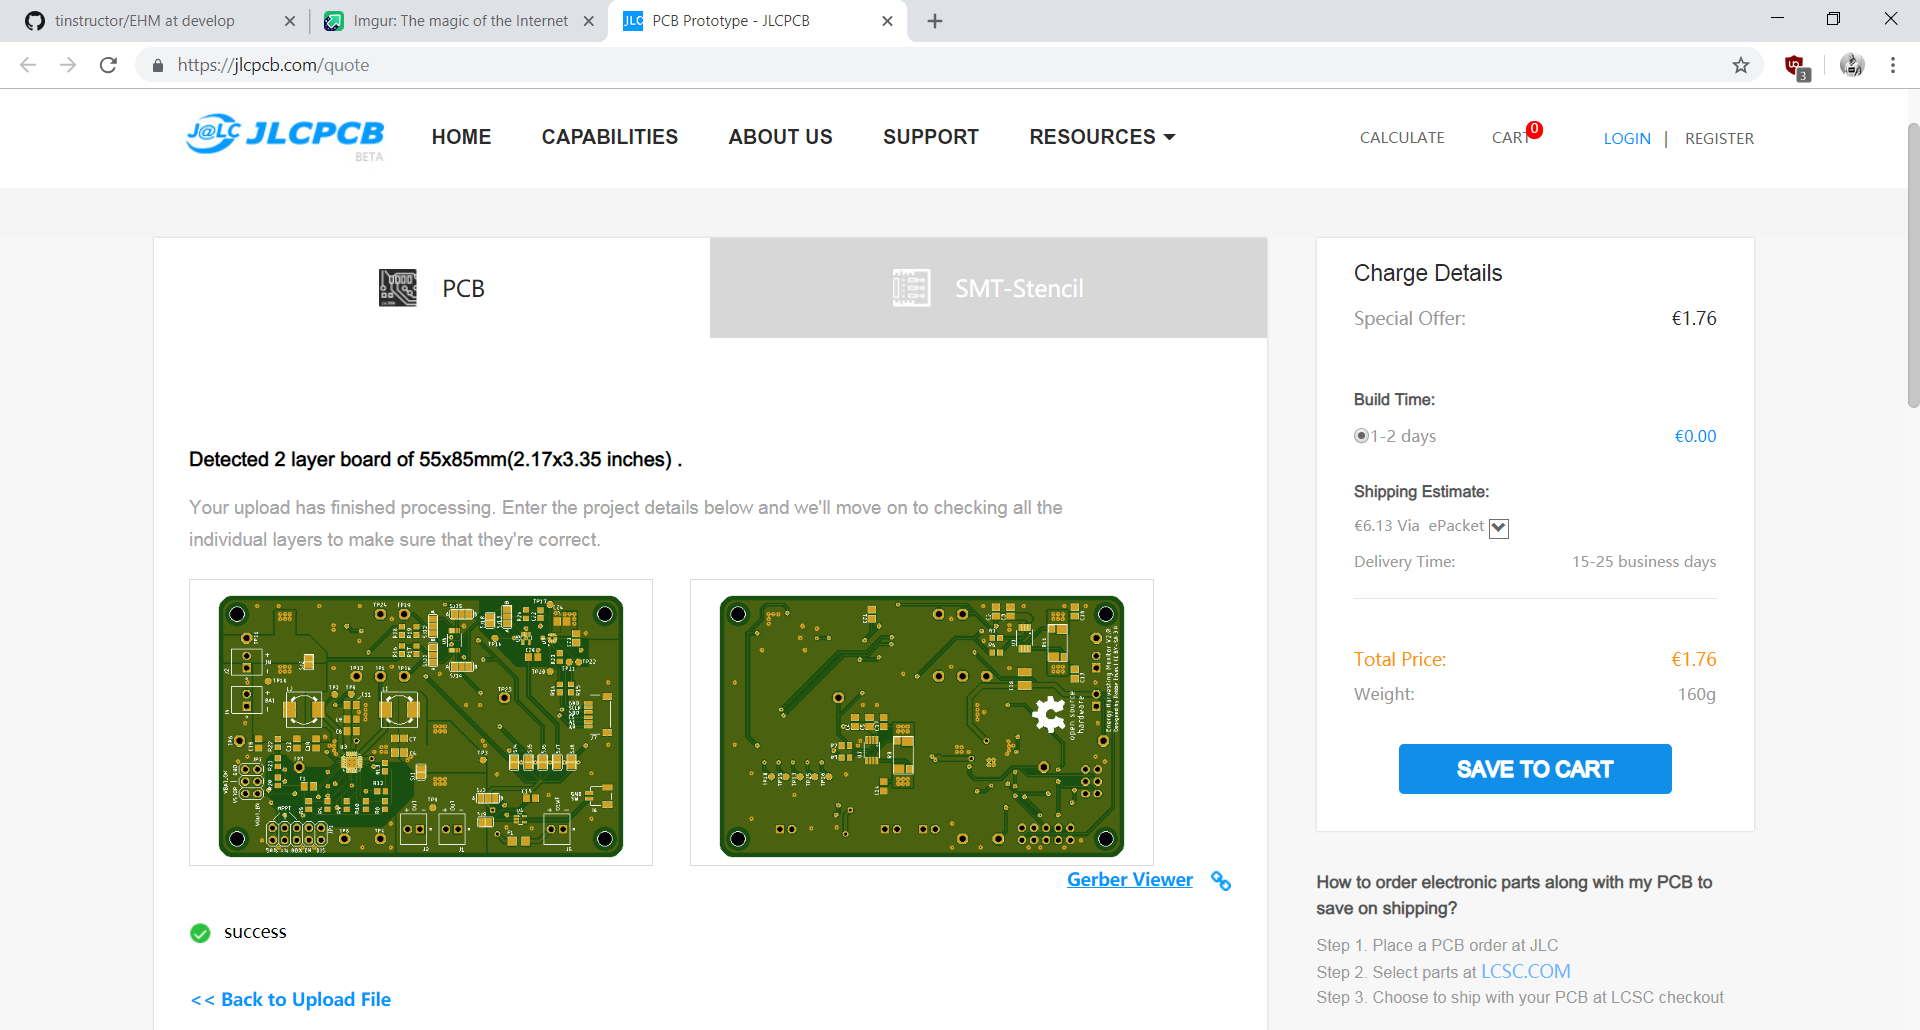Expand the RESOURCES menu
Viewport: 1920px width, 1030px height.
(1102, 137)
